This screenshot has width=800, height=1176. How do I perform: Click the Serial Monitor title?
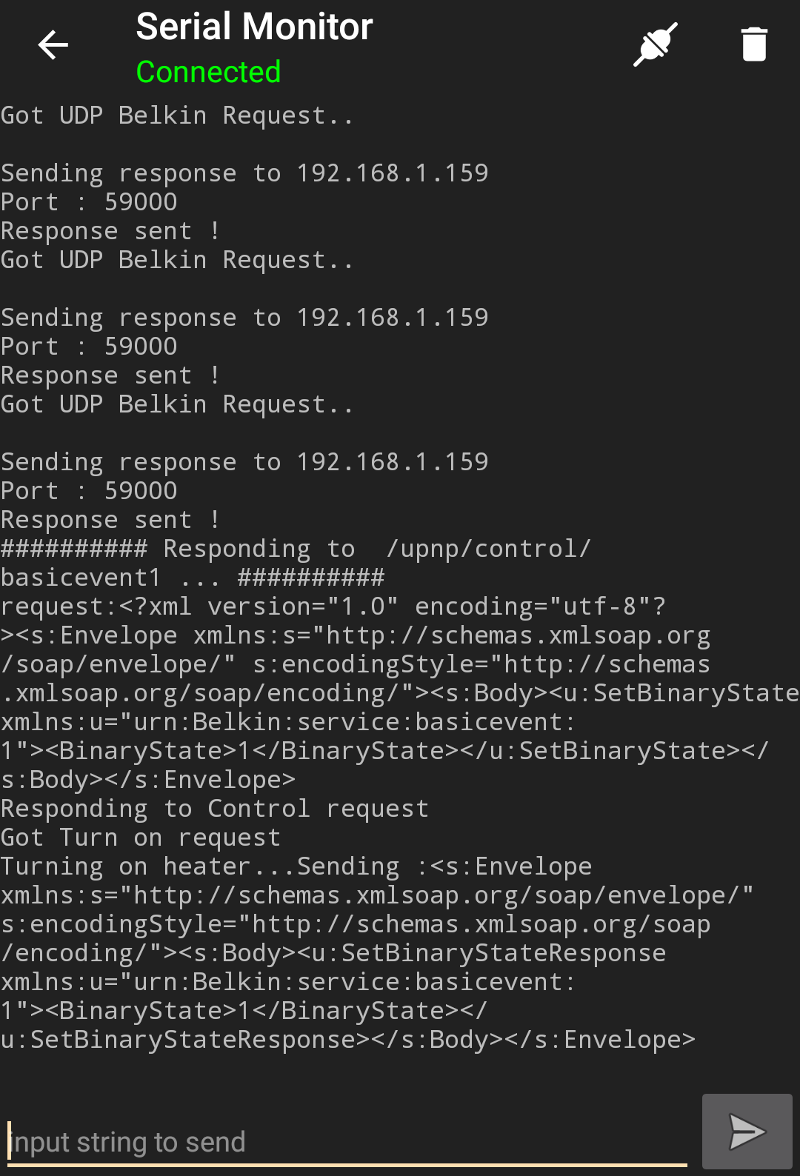254,27
